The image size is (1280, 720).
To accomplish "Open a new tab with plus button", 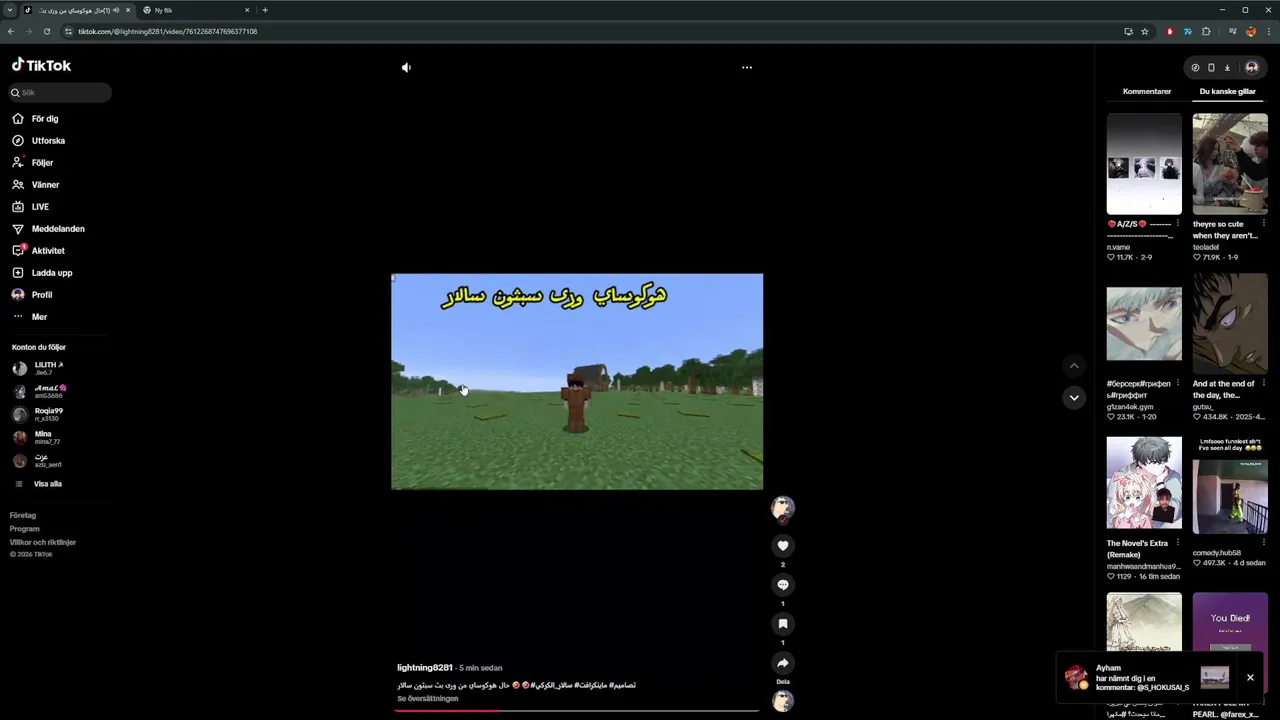I will click(x=265, y=10).
